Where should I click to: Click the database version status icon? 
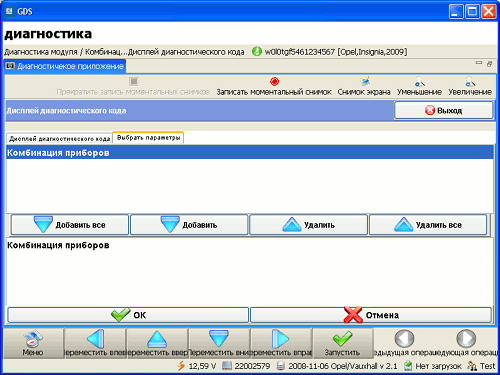(x=281, y=366)
